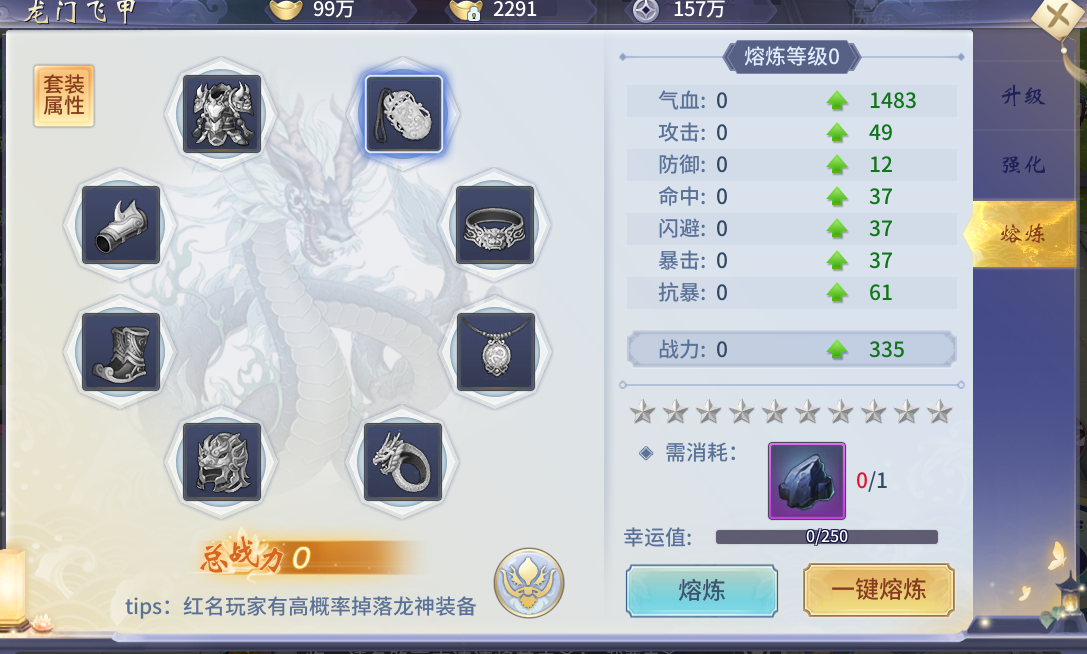Image resolution: width=1087 pixels, height=654 pixels.
Task: Select the jade pendant equipment slot
Action: [x=403, y=114]
